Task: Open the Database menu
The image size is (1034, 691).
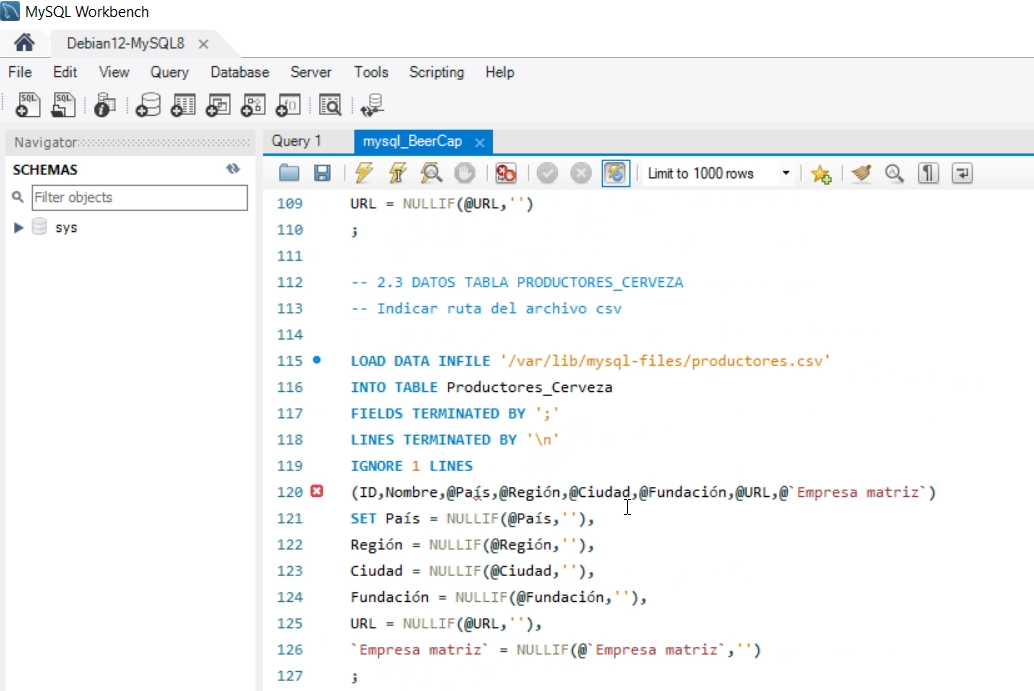Action: tap(239, 72)
